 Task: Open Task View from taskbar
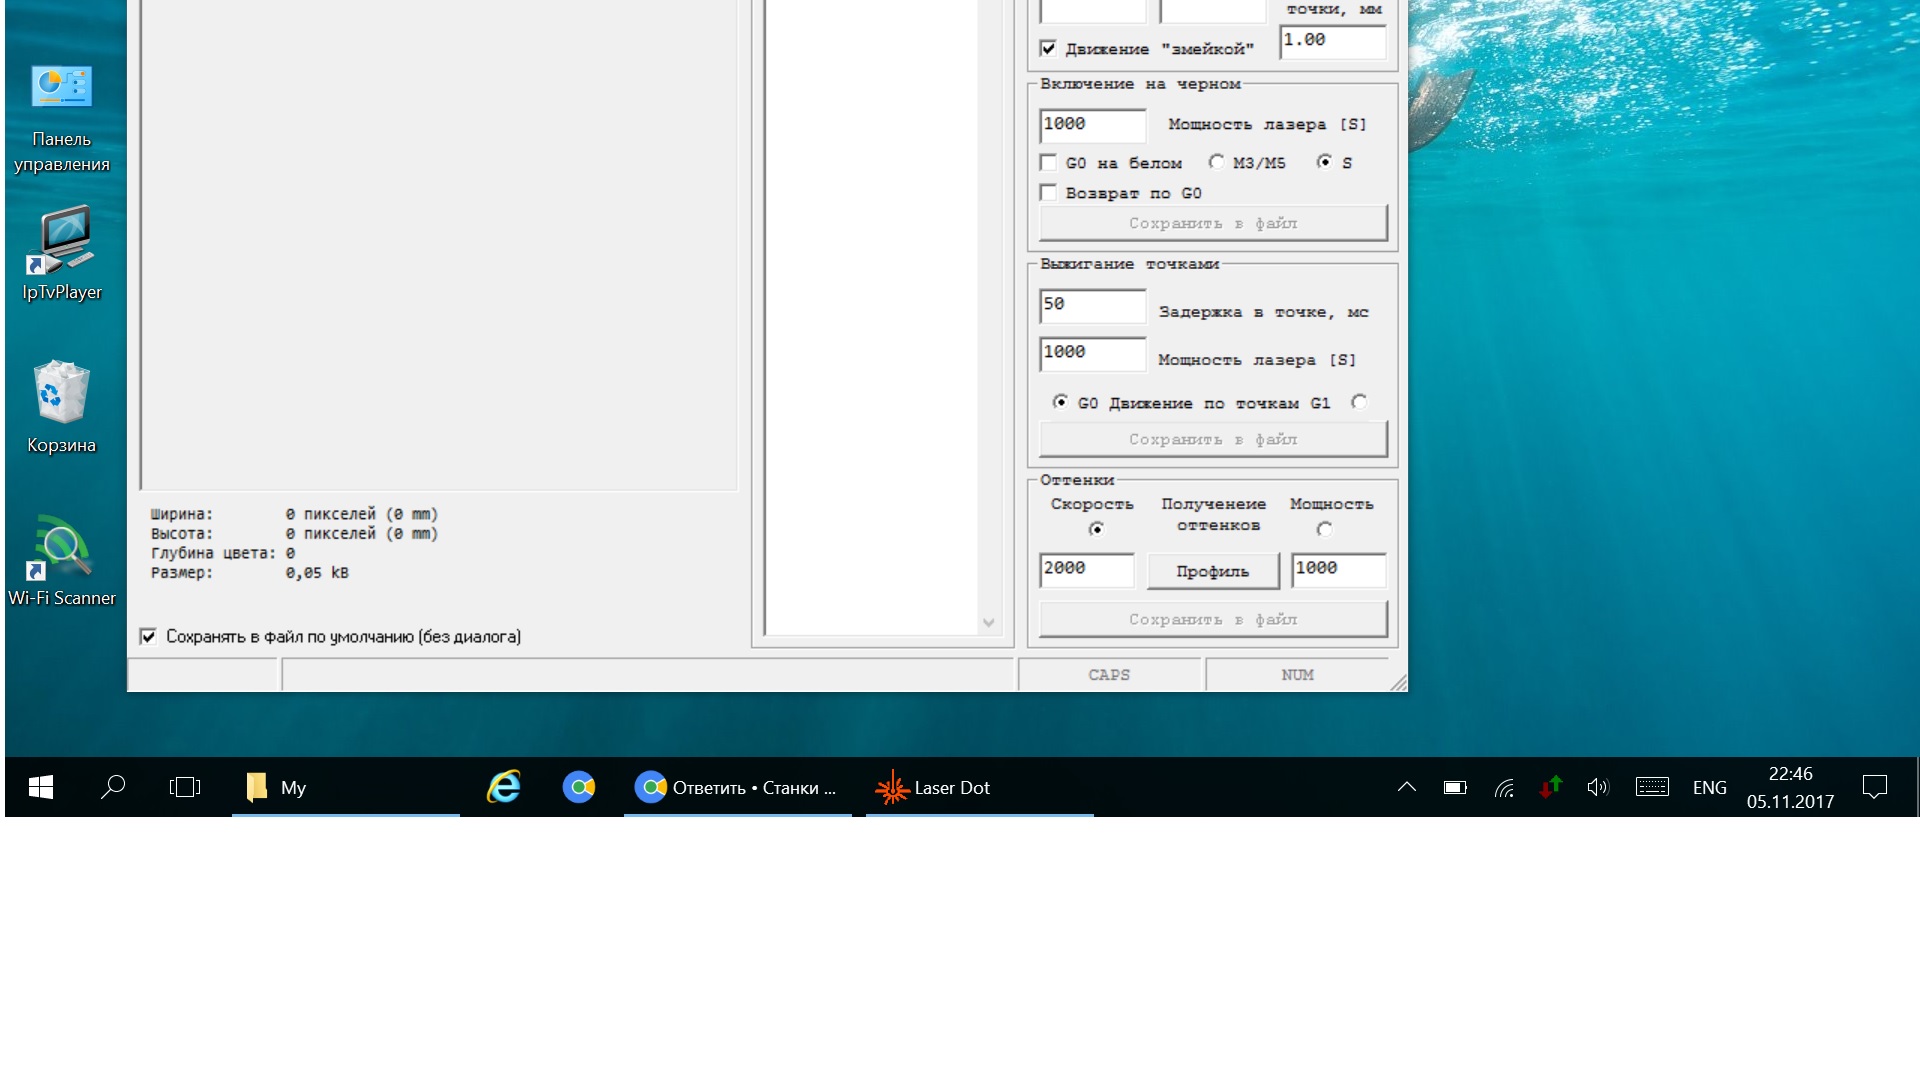coord(185,788)
